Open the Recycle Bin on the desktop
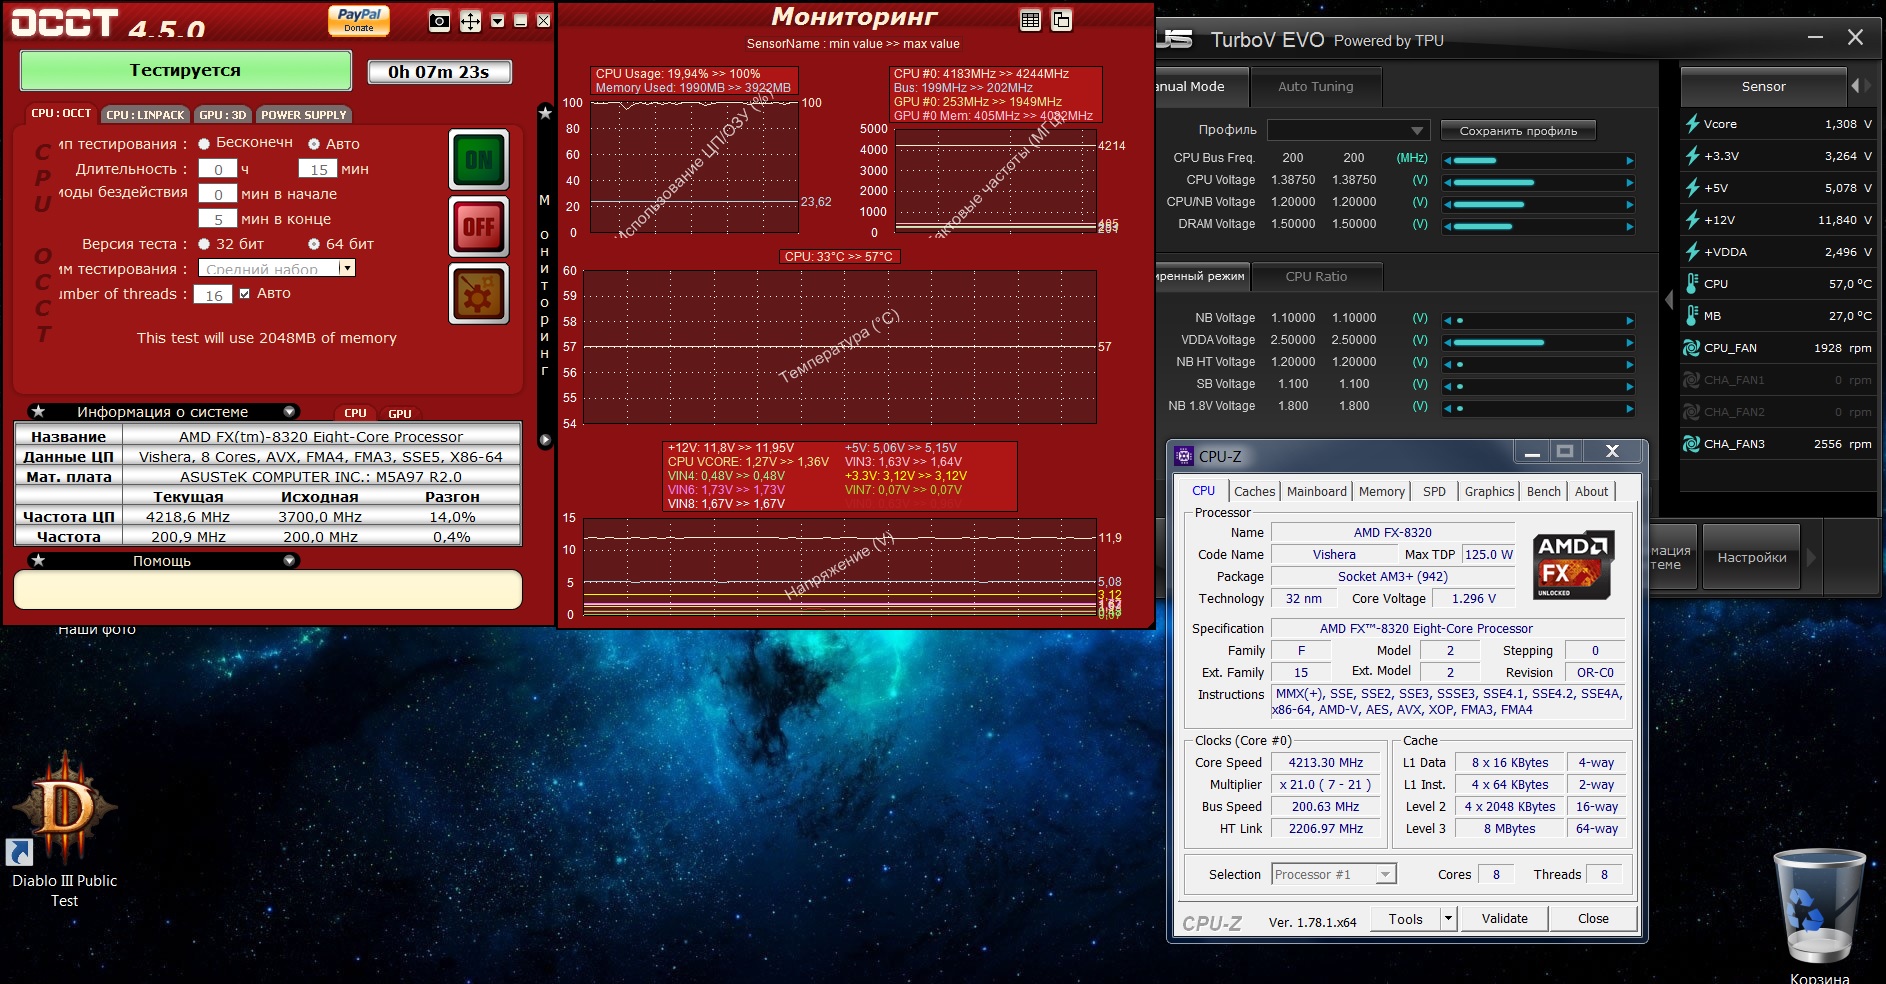Image resolution: width=1886 pixels, height=984 pixels. coord(1820,915)
